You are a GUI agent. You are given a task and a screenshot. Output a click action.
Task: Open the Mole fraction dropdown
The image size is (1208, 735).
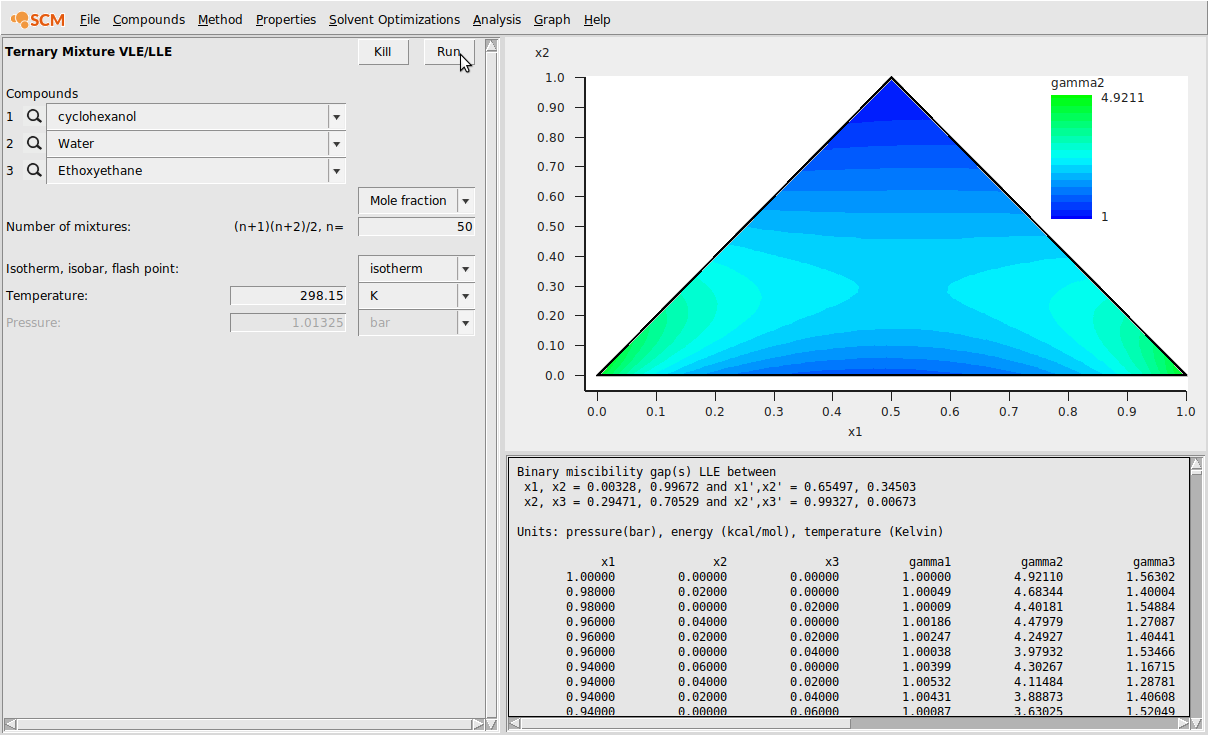click(x=465, y=201)
